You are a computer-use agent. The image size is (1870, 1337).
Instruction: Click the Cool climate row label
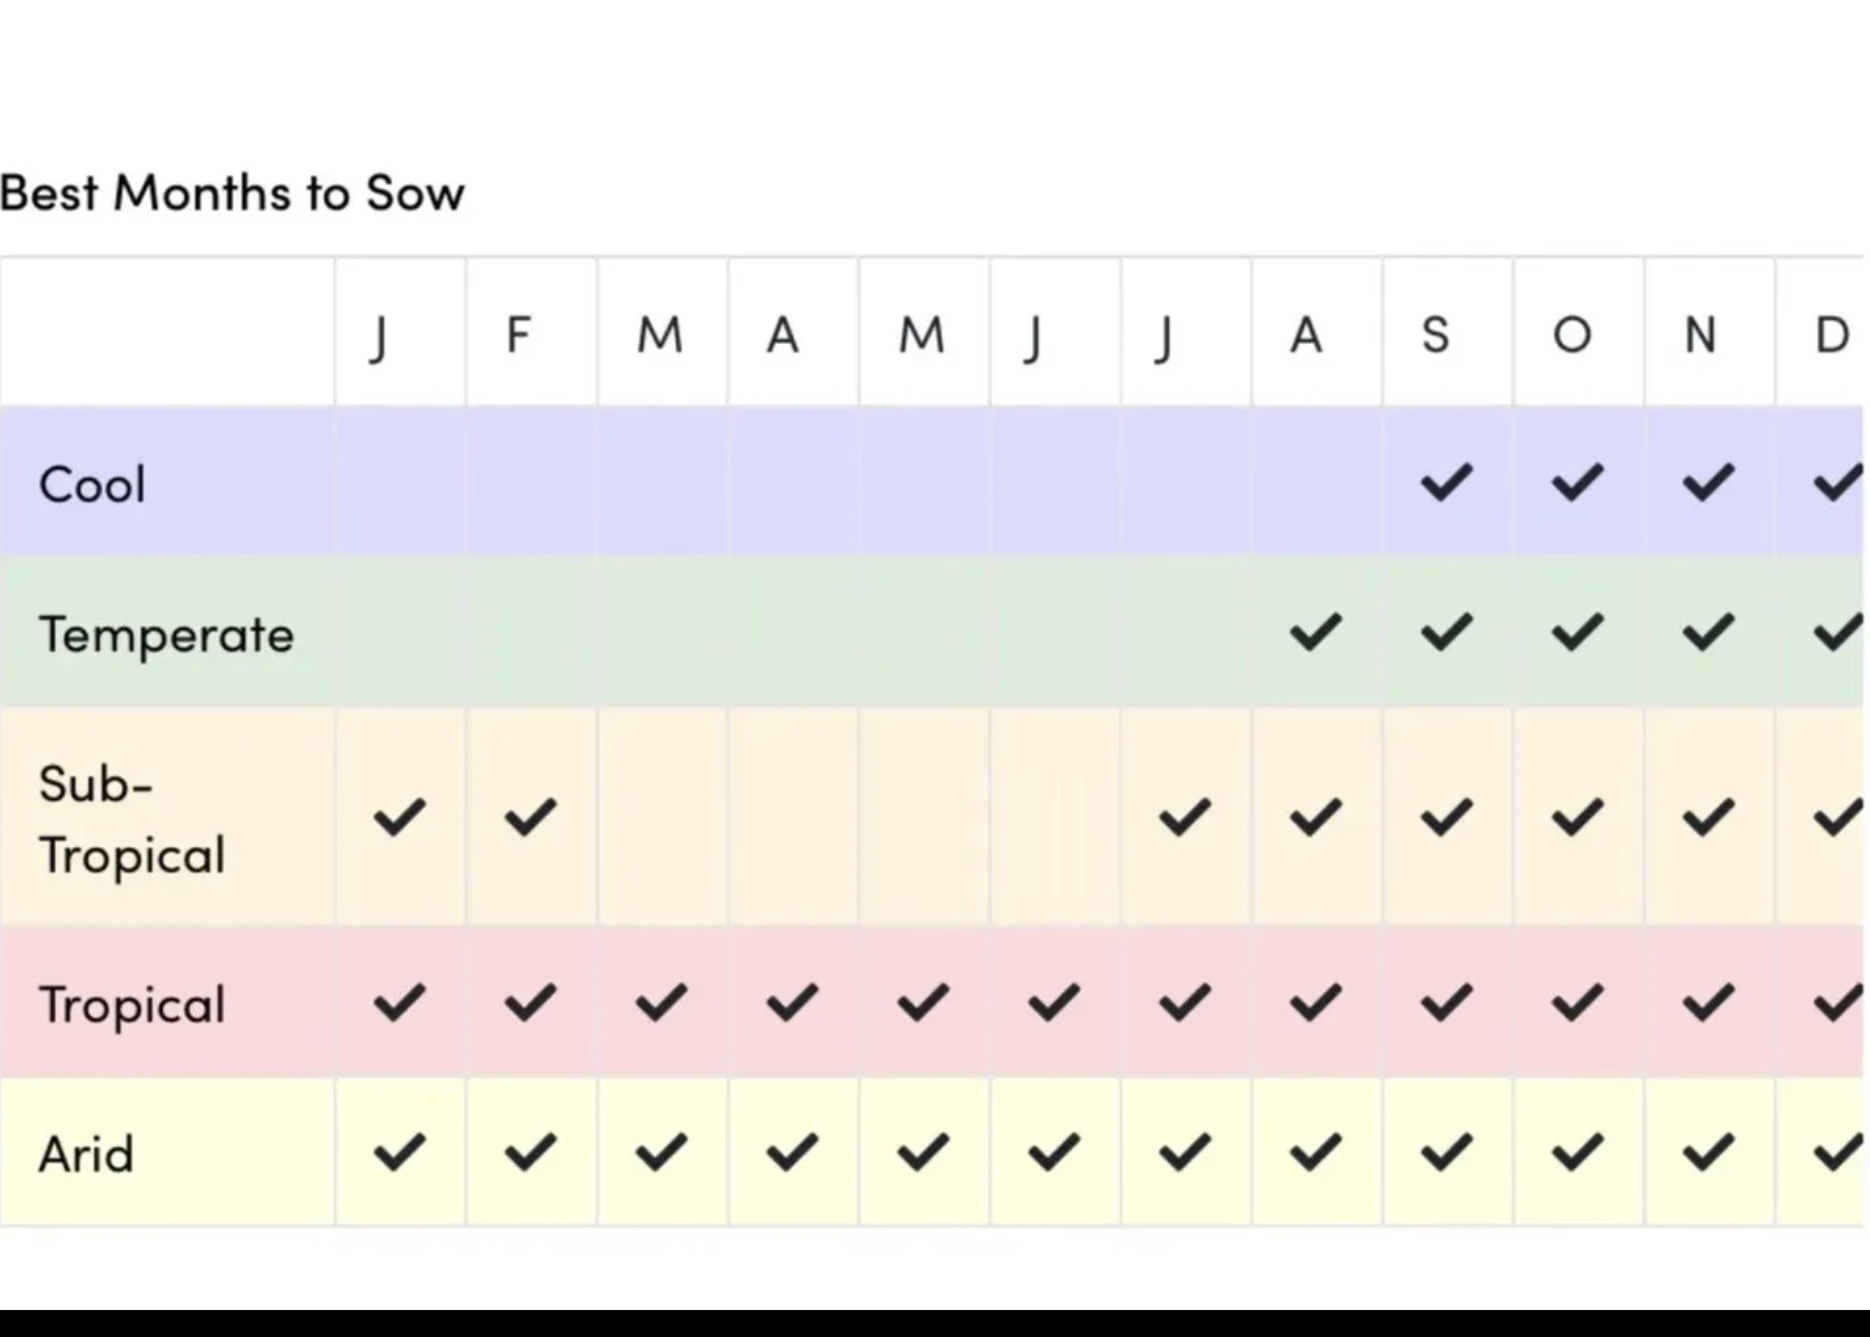point(92,485)
